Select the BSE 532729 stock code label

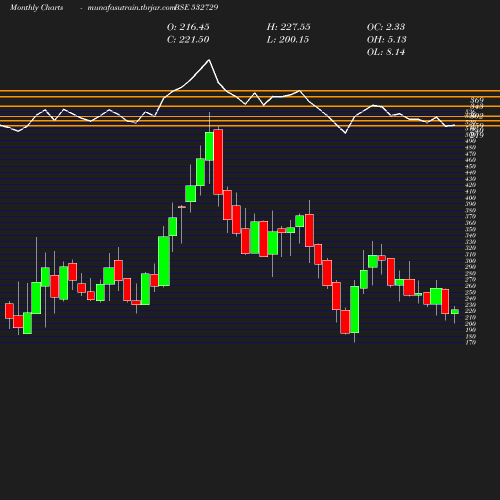[196, 7]
